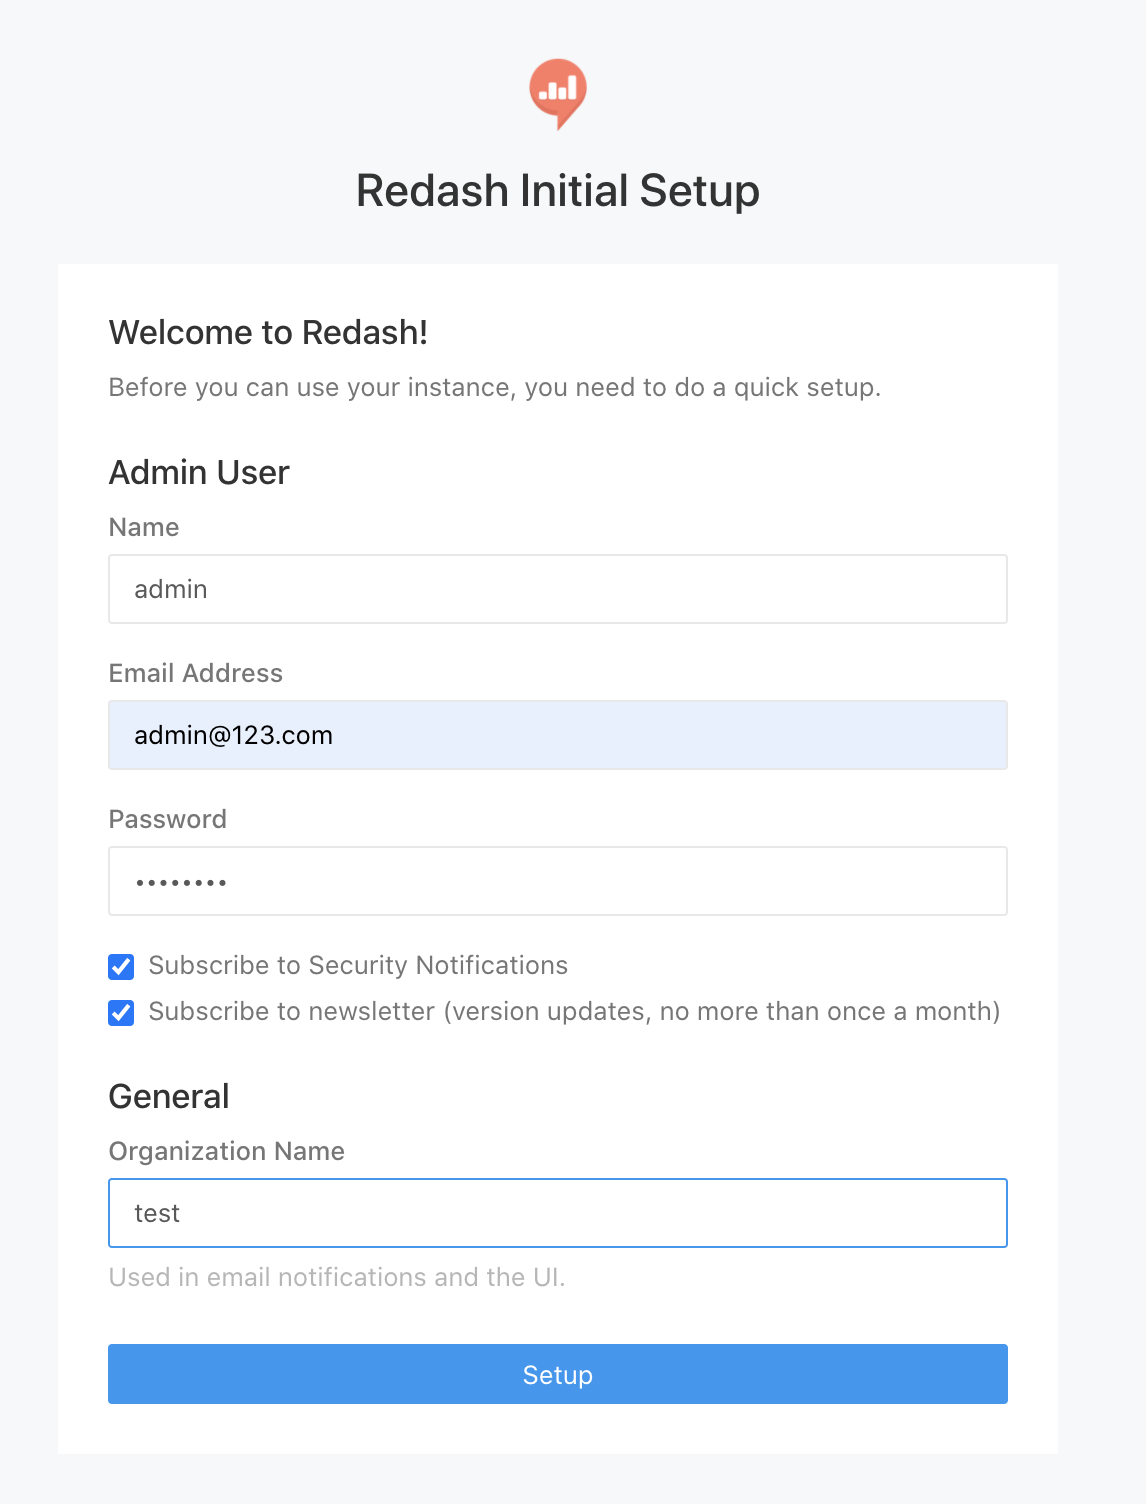Click the "General" section heading
The height and width of the screenshot is (1504, 1146).
click(x=169, y=1096)
